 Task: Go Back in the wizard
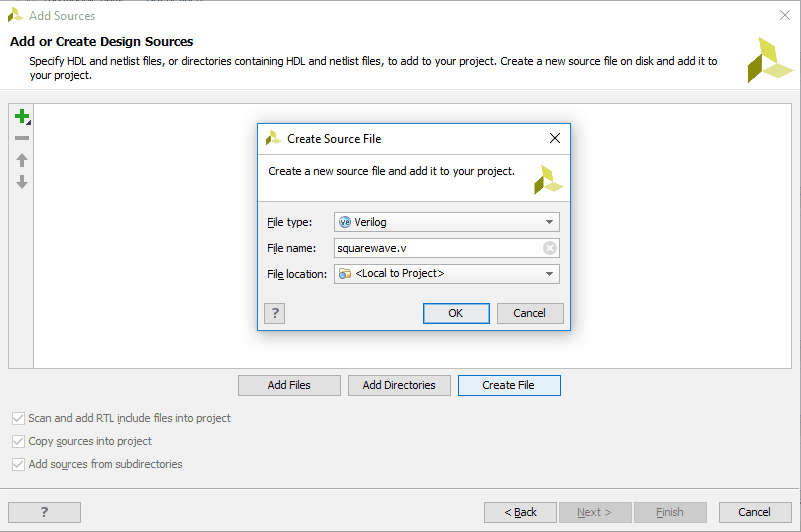point(520,512)
